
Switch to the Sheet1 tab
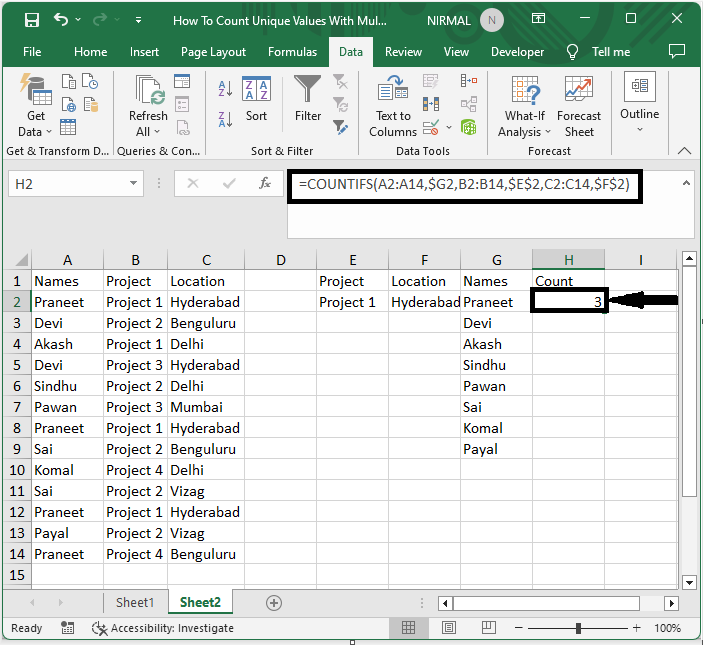135,602
